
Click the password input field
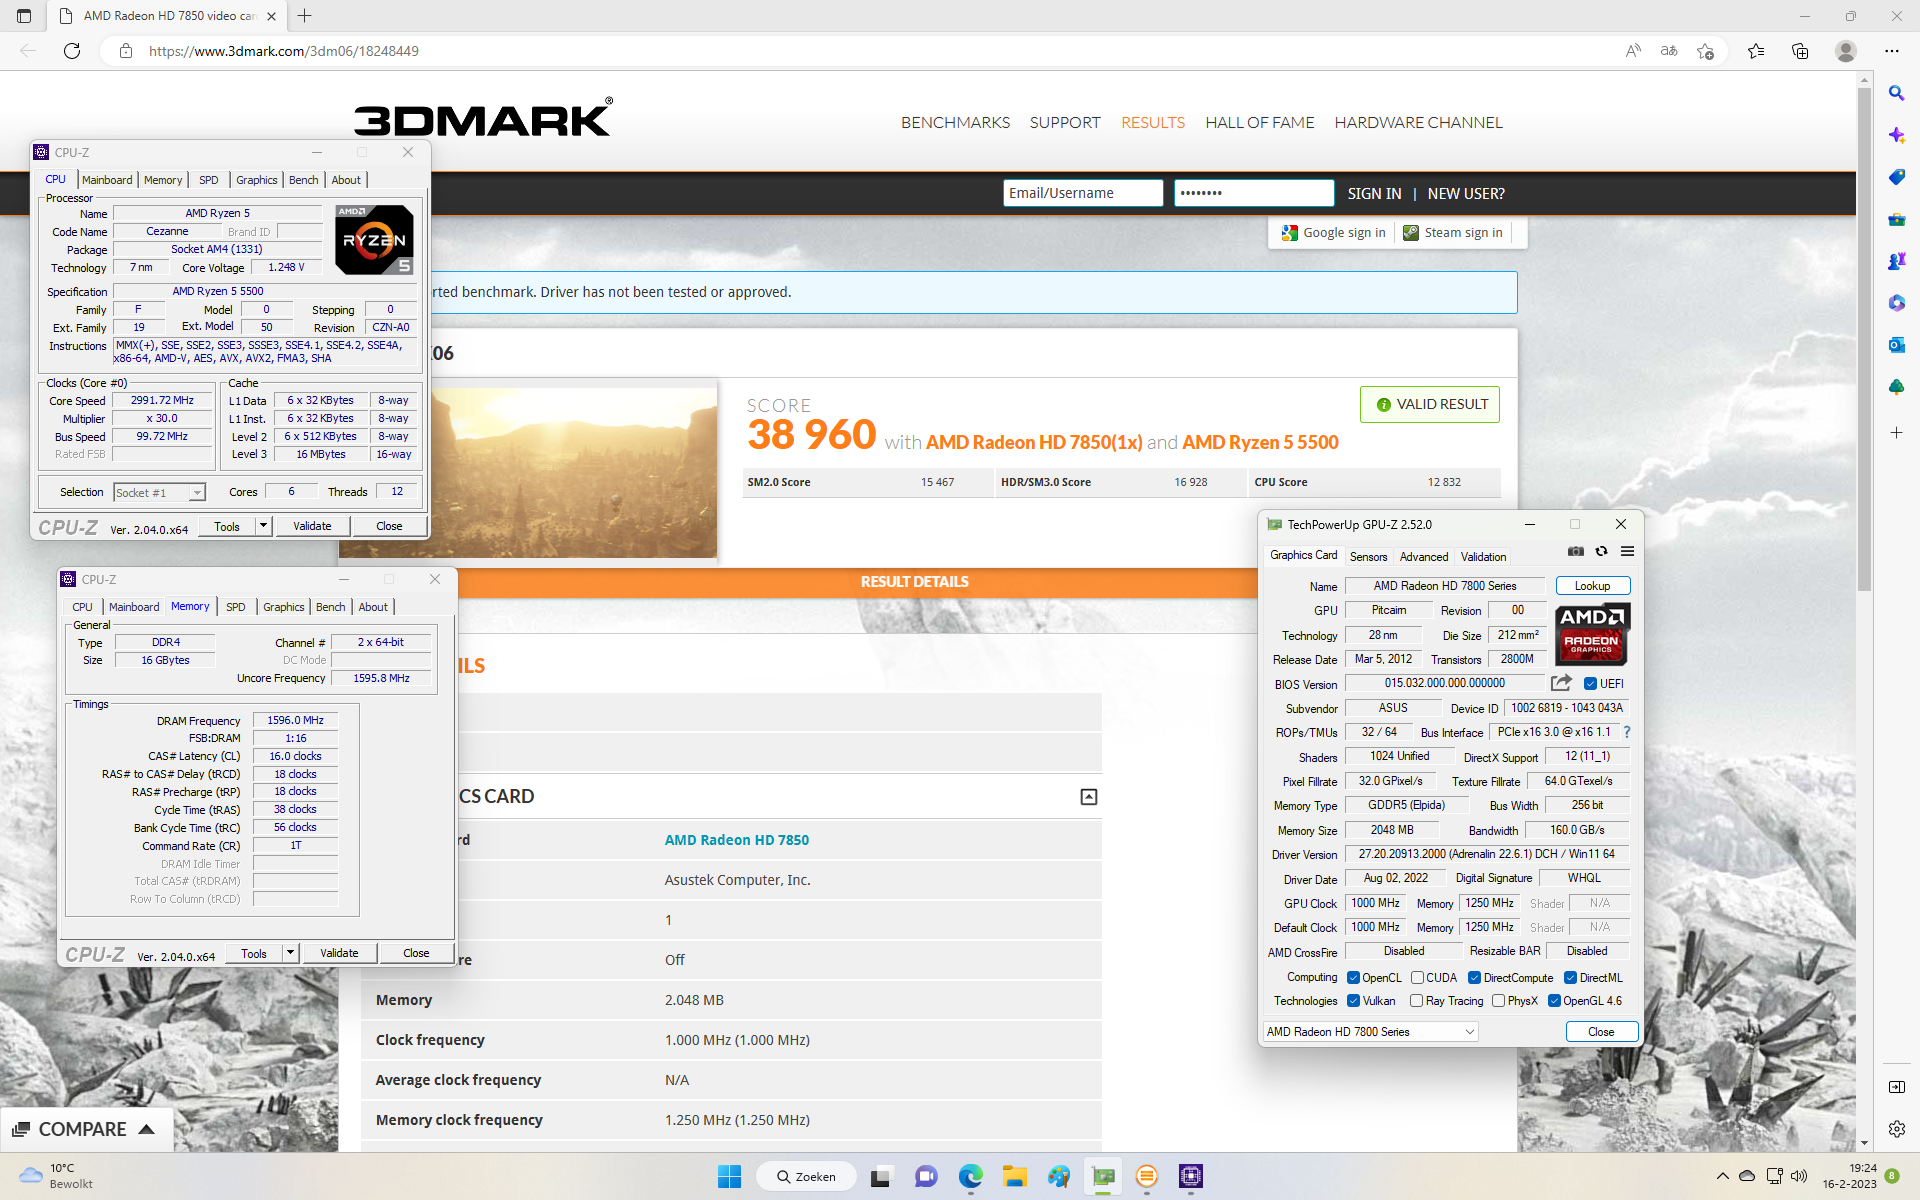point(1253,193)
